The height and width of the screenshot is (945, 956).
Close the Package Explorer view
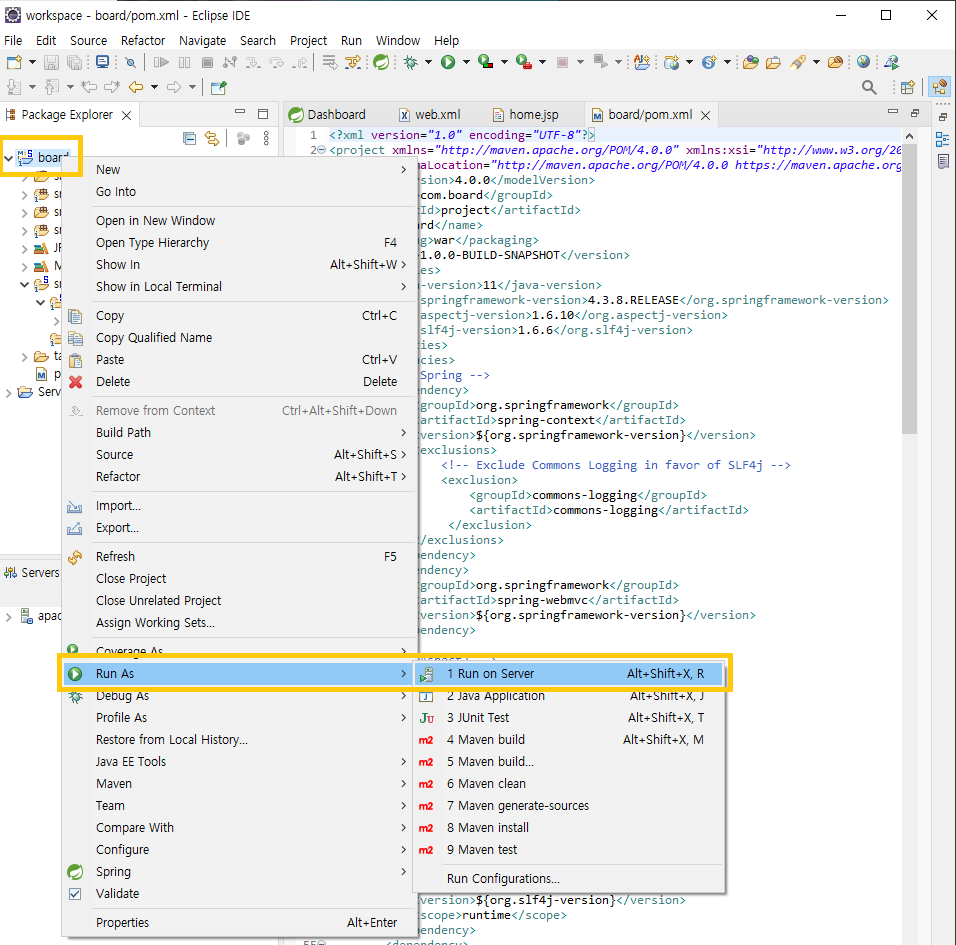click(126, 115)
